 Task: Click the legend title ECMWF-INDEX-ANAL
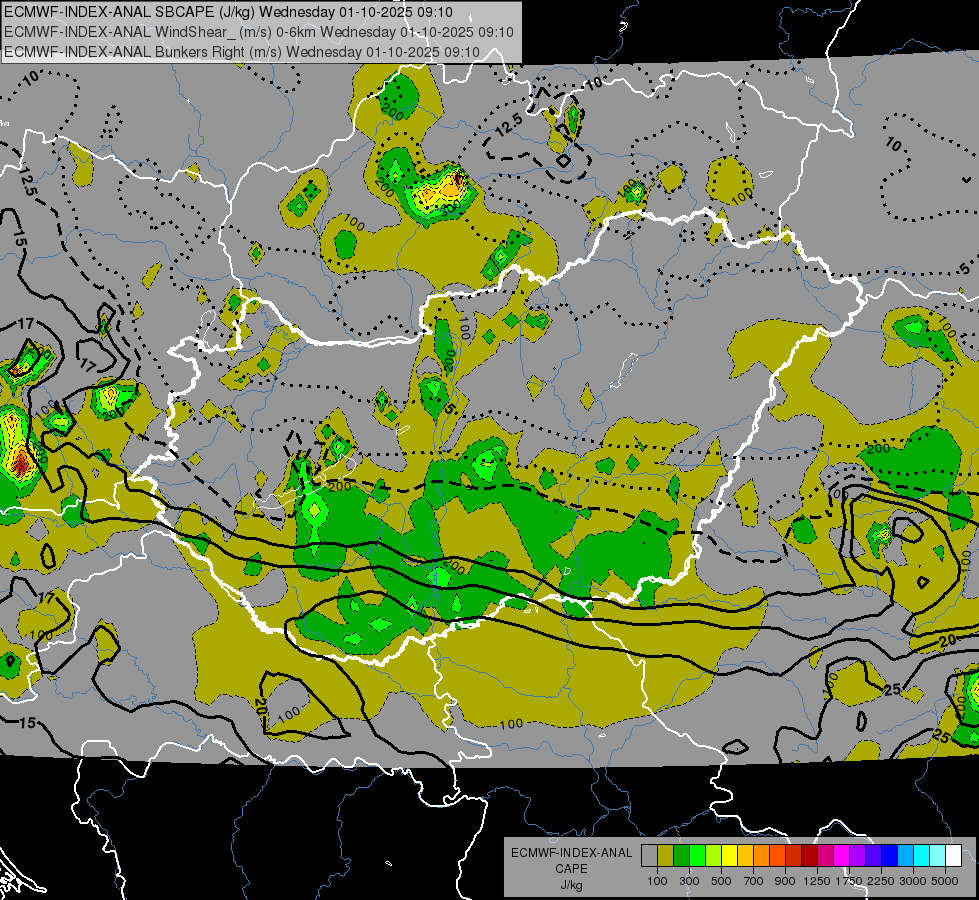(x=571, y=853)
